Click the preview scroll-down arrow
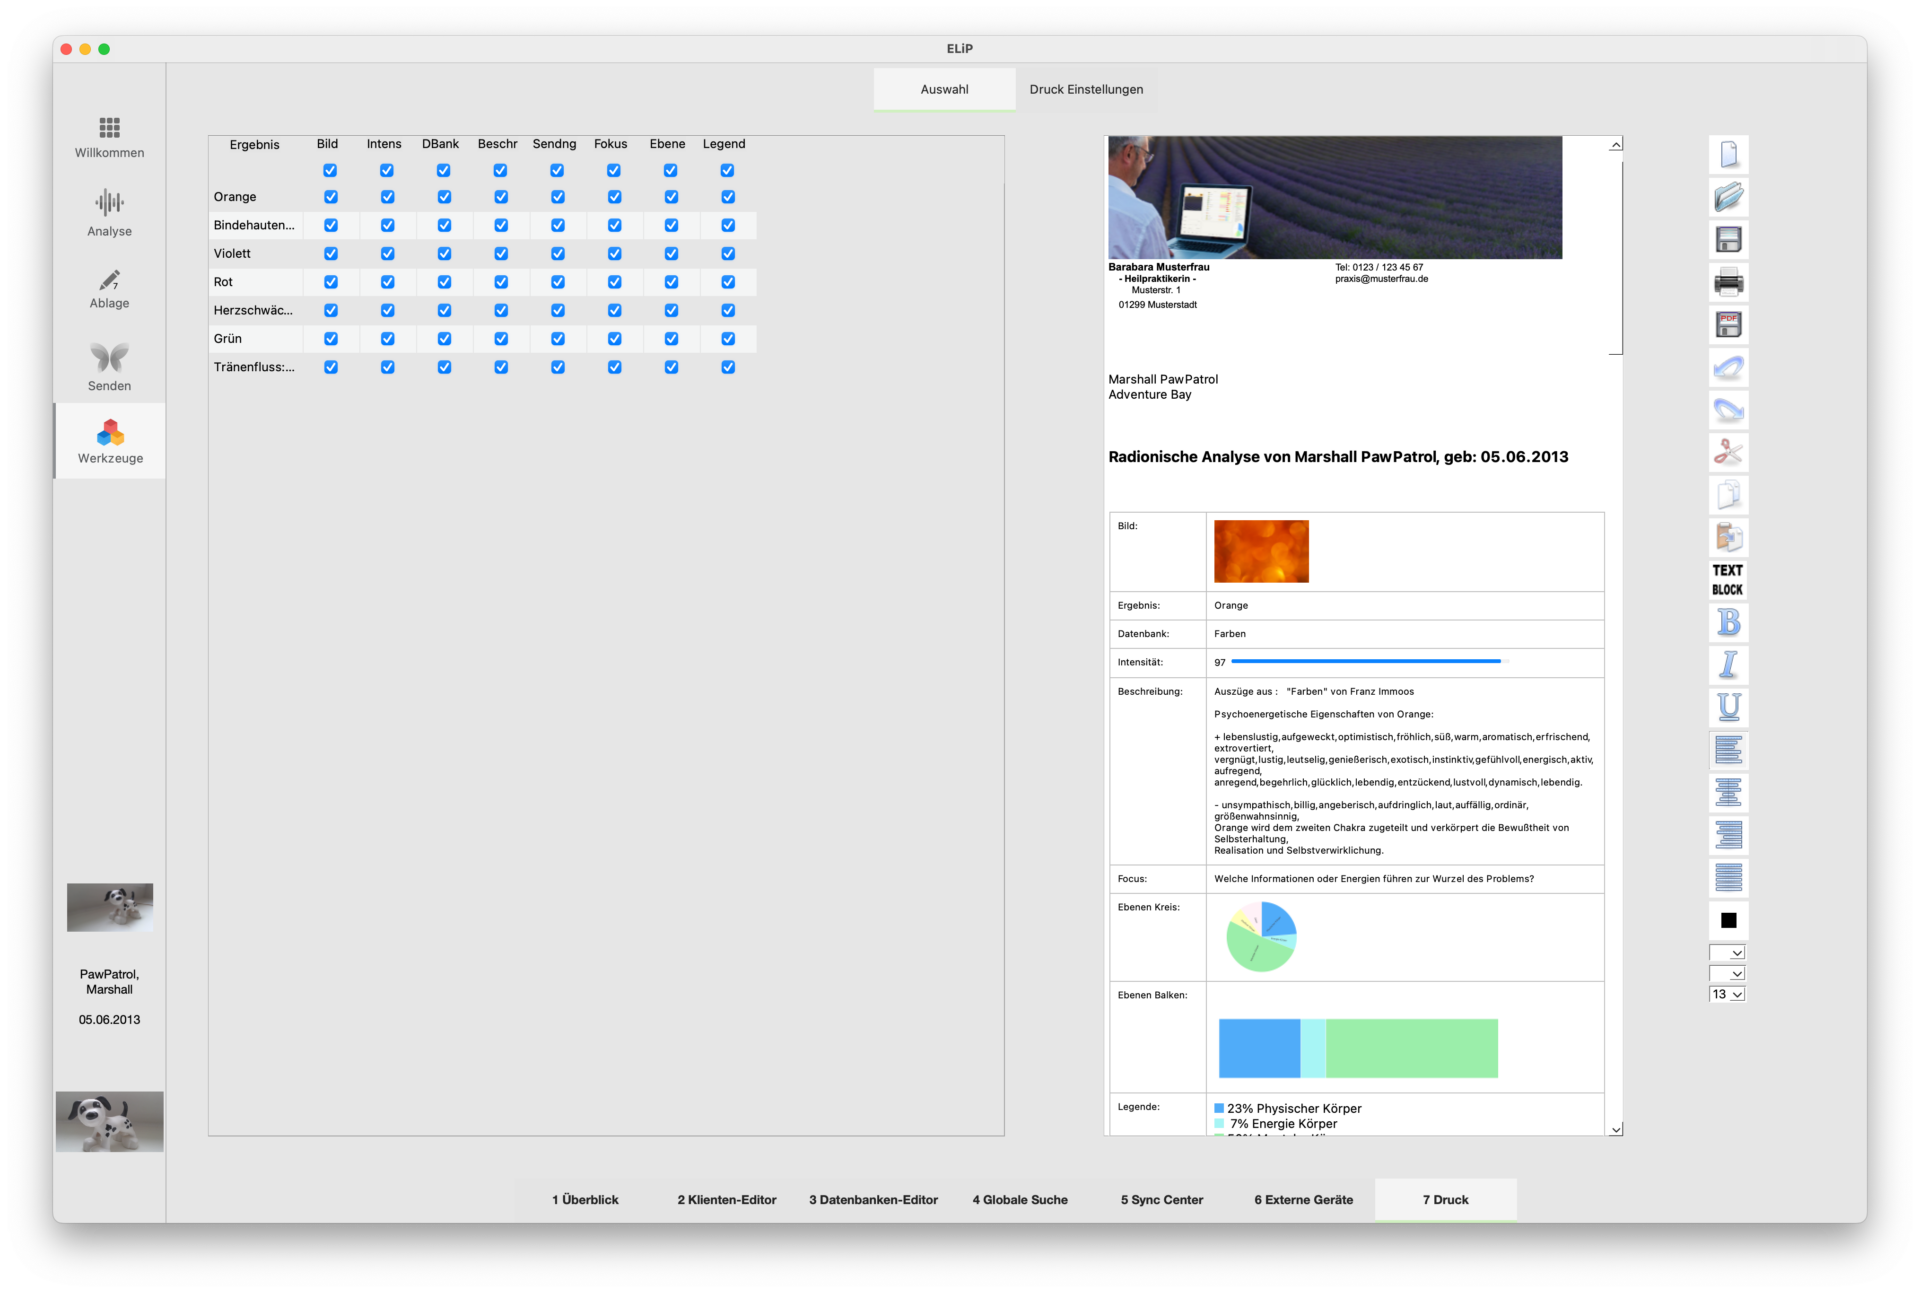 pyautogui.click(x=1616, y=1130)
